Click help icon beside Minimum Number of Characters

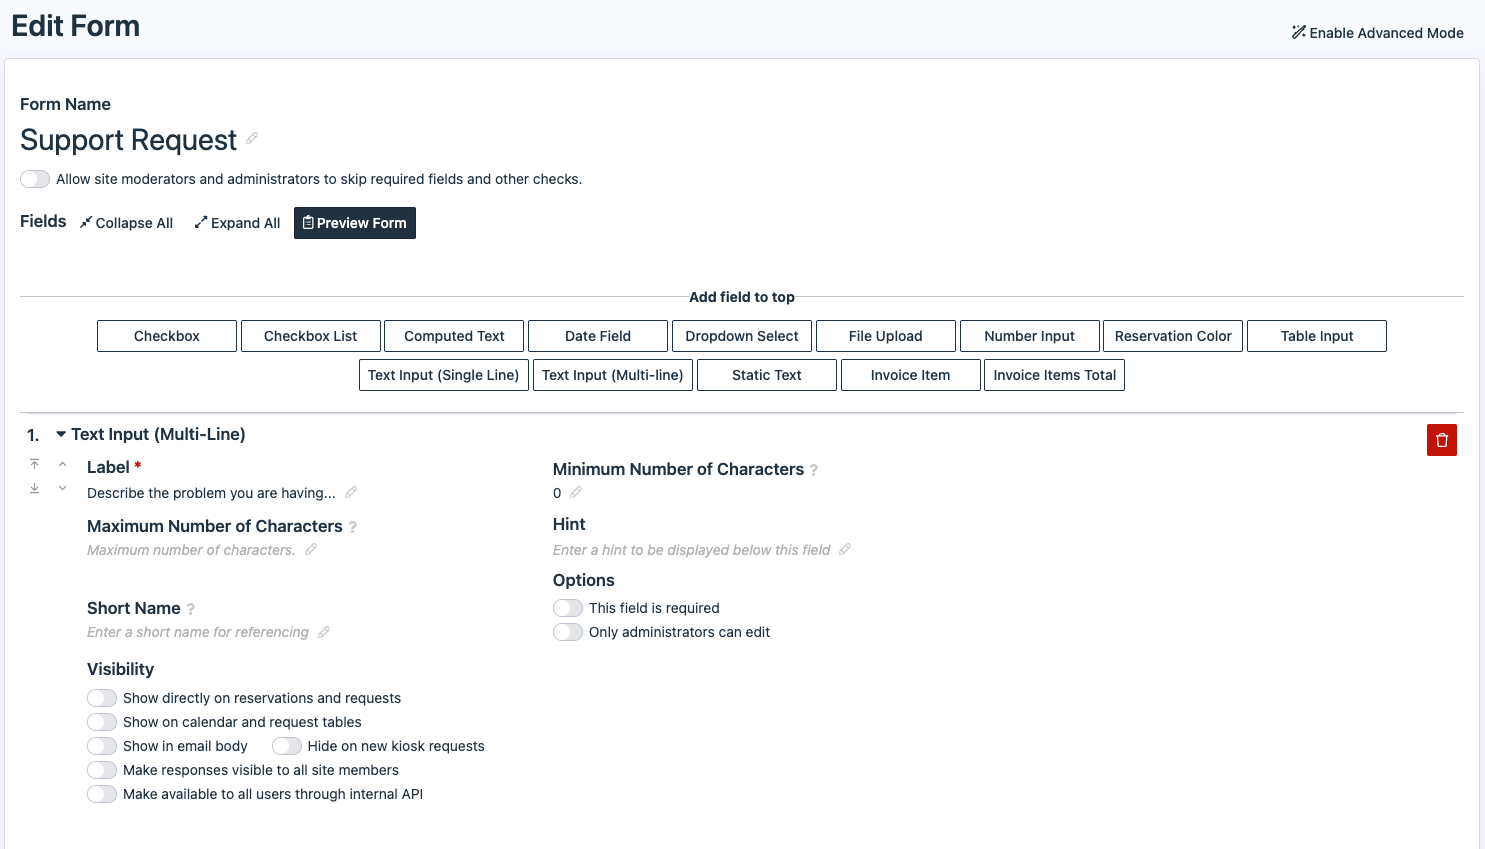click(x=814, y=470)
